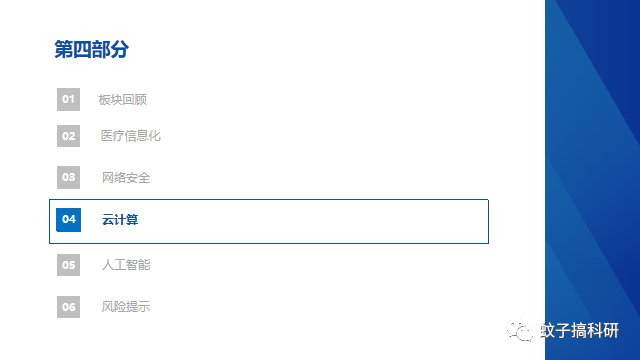Select the 医疗信息化 agenda item
Screen dimensions: 640x360
coord(131,136)
